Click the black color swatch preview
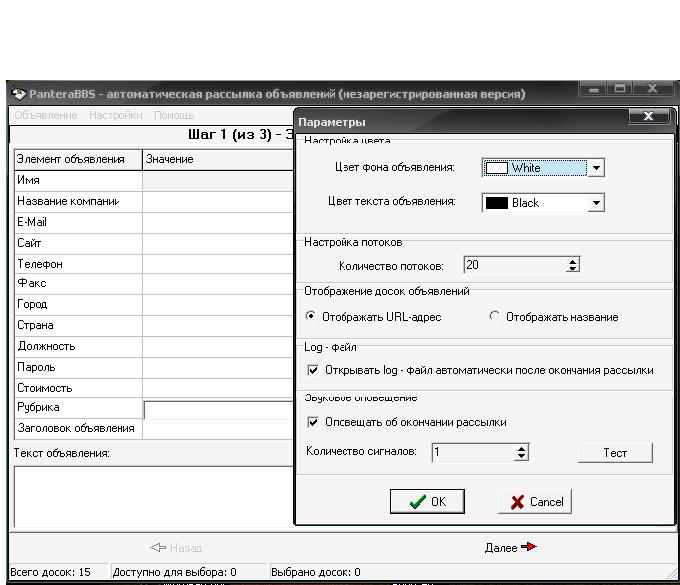680x585 pixels. [497, 203]
